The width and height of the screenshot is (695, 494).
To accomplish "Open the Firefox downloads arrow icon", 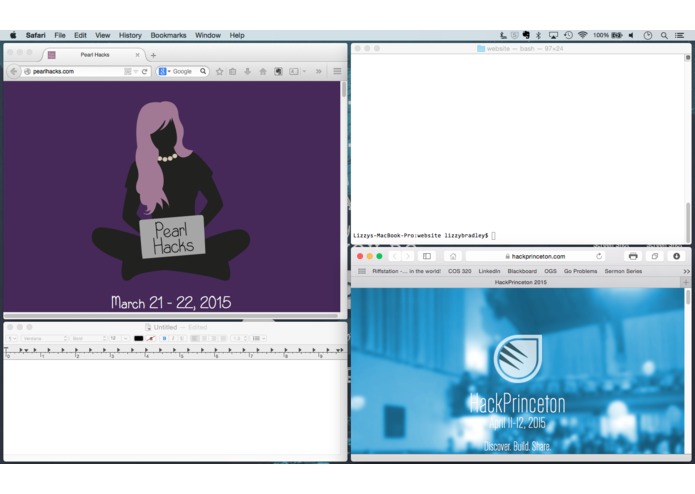I will [x=248, y=71].
